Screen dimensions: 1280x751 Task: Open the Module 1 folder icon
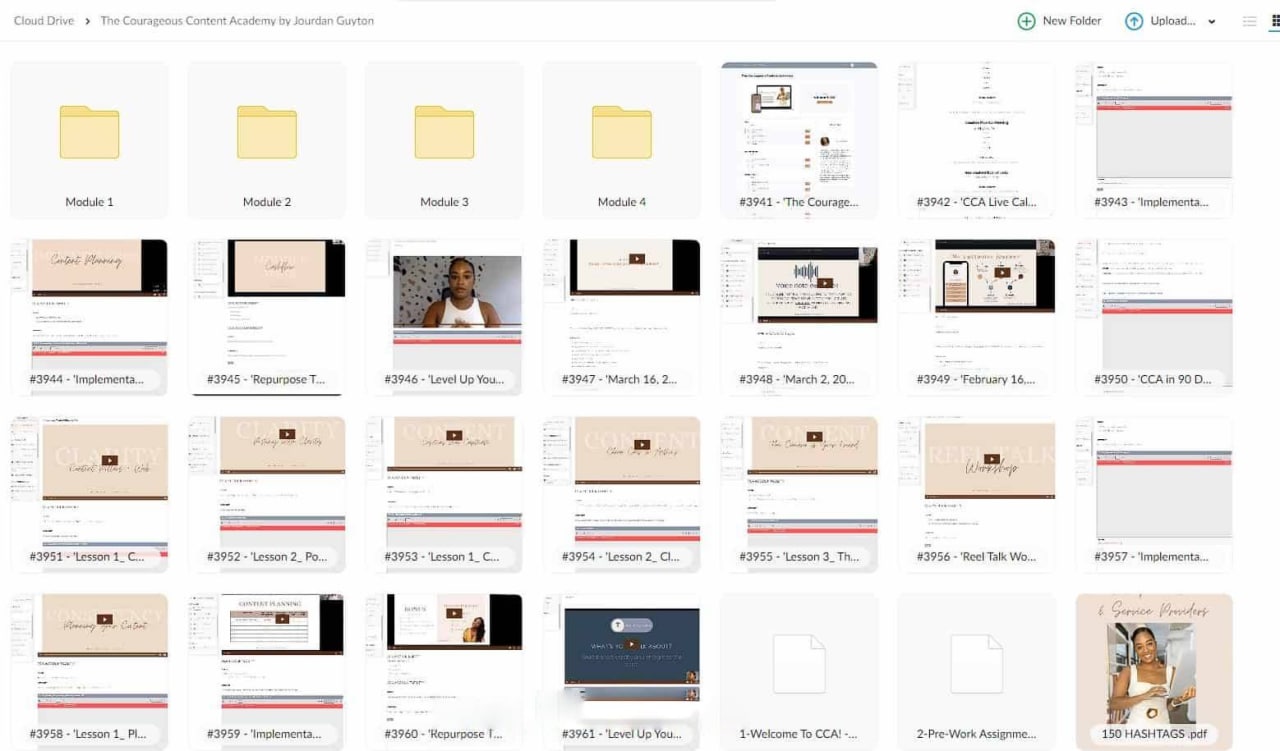89,132
